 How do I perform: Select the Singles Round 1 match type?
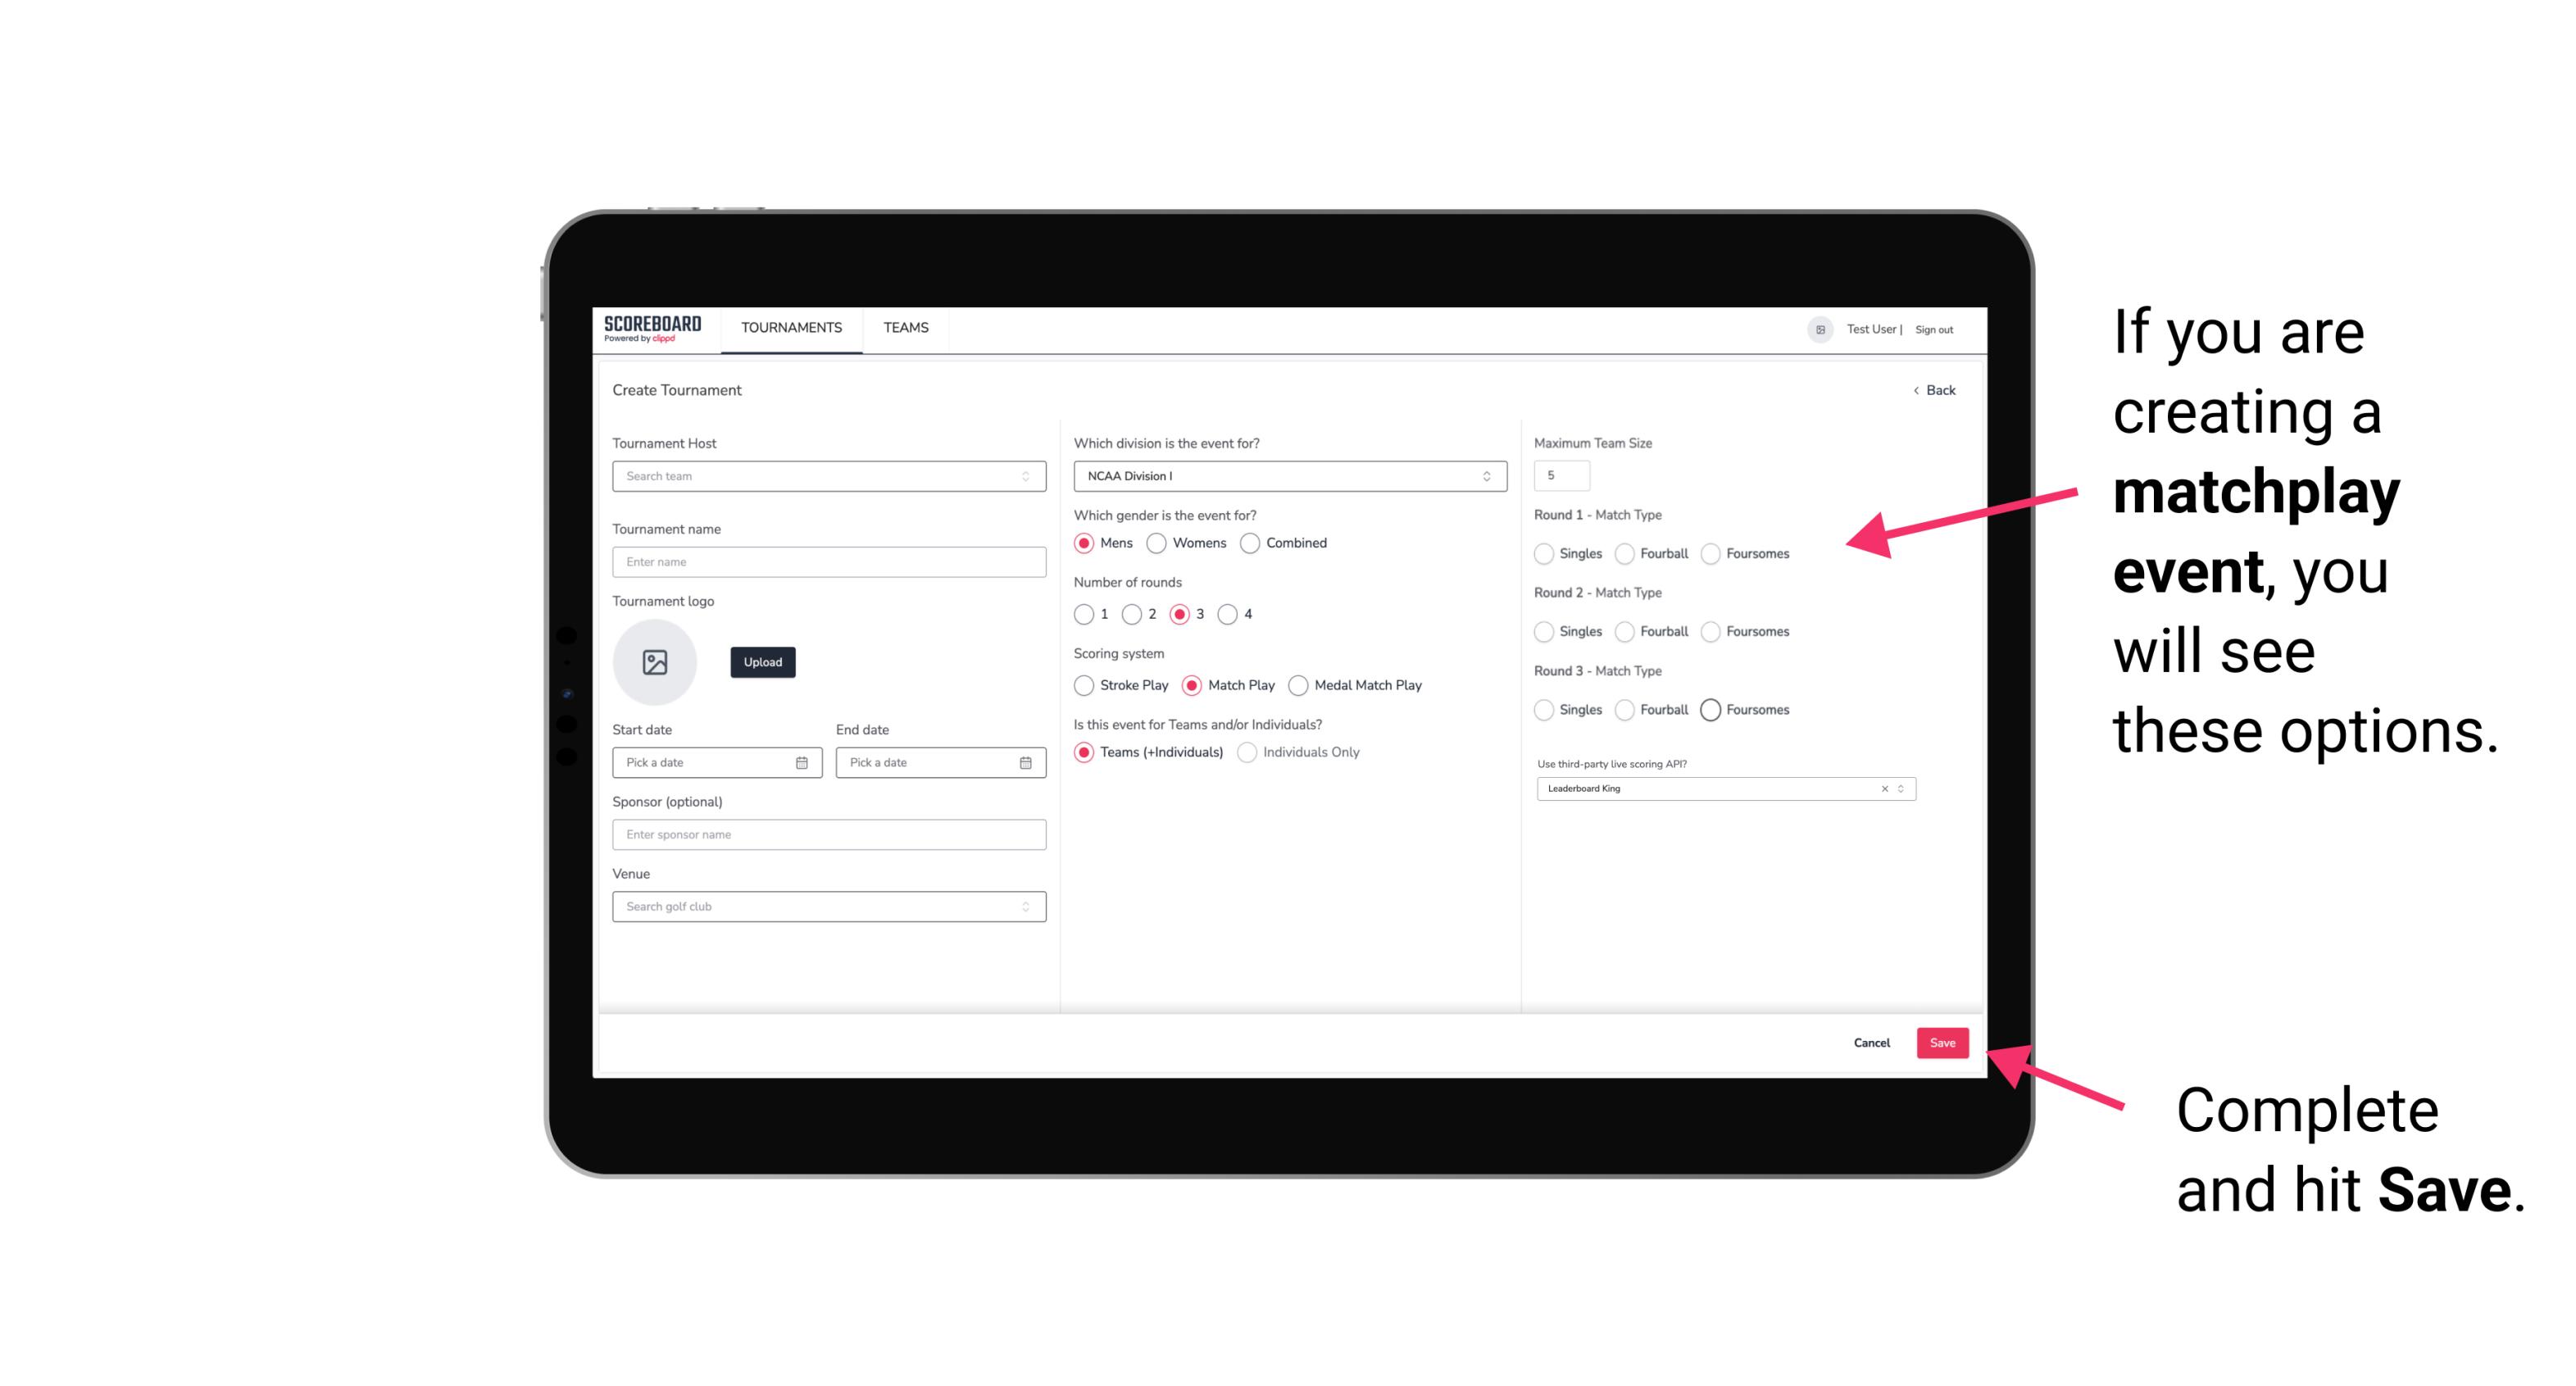[1542, 553]
